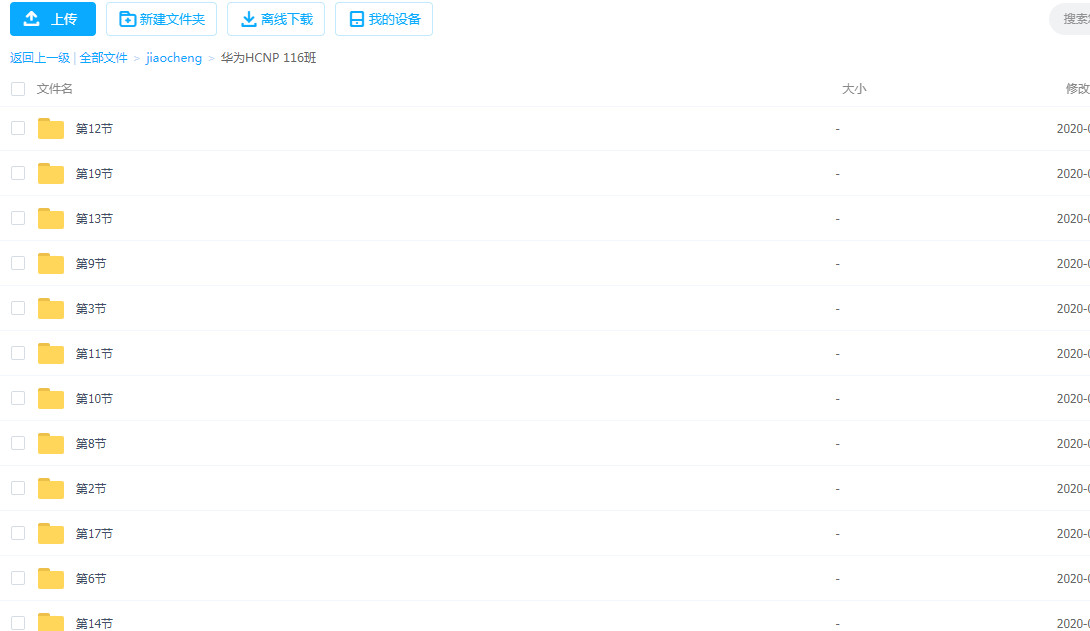Viewport: 1090px width, 631px height.
Task: Open folder name 第13节
Action: click(x=94, y=219)
